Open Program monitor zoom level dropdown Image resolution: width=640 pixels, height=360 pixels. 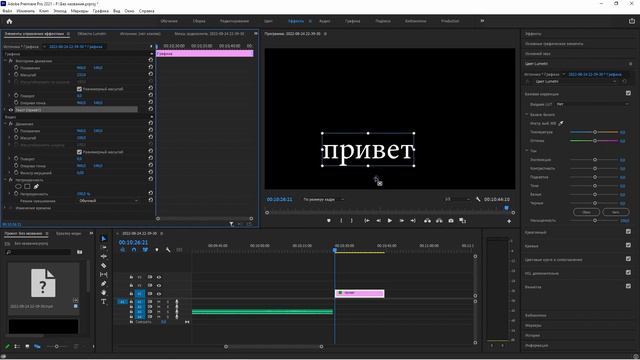coord(323,199)
